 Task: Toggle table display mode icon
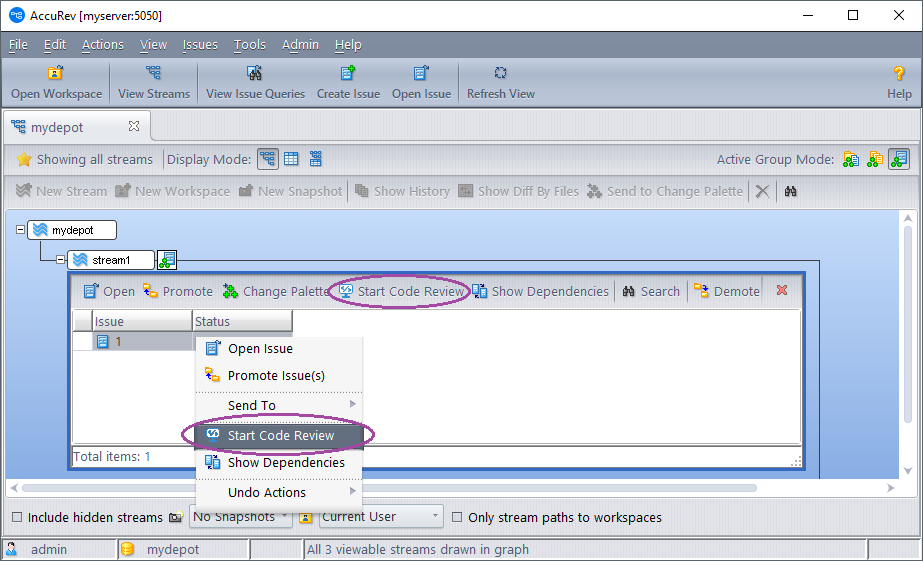click(291, 159)
